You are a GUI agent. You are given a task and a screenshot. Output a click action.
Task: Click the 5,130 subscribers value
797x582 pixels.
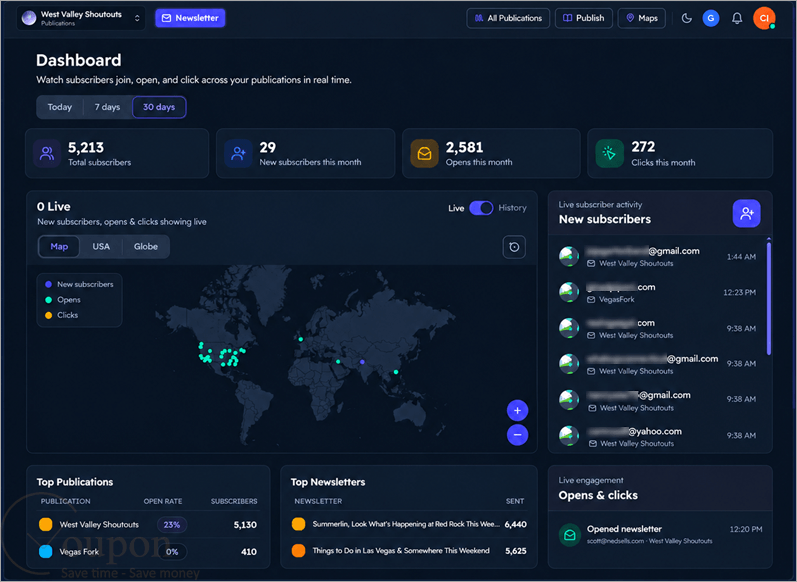click(x=245, y=525)
